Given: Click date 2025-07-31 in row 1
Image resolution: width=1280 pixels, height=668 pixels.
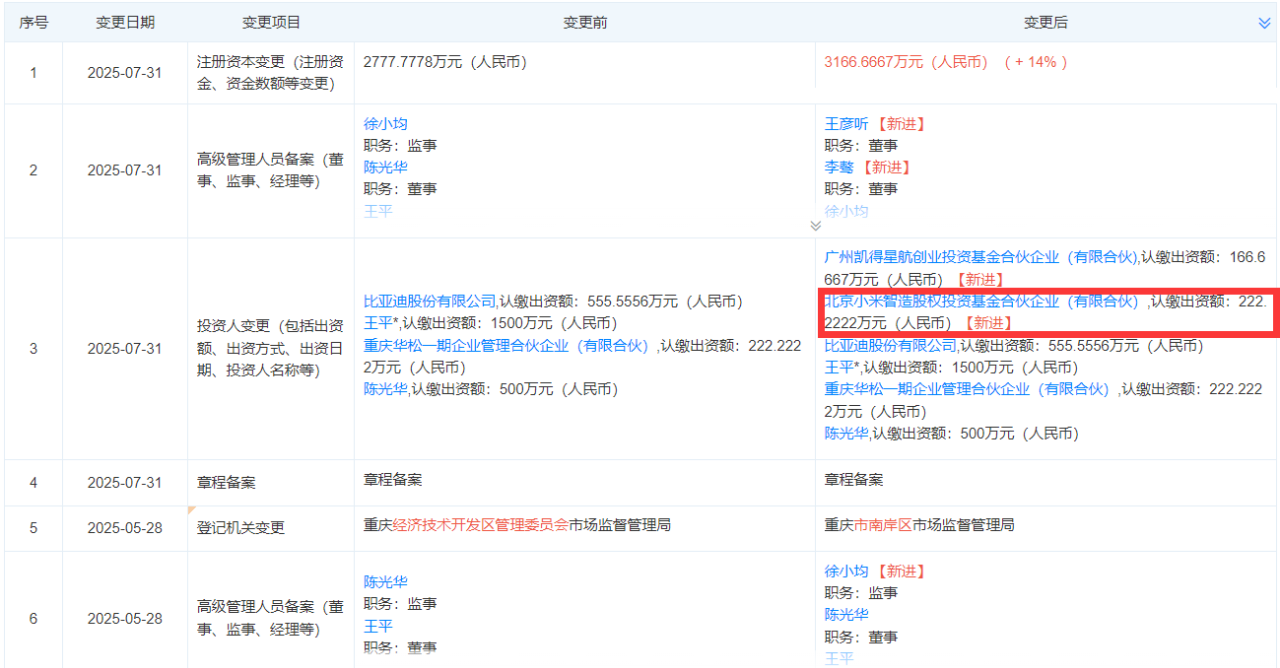Looking at the screenshot, I should click(124, 73).
